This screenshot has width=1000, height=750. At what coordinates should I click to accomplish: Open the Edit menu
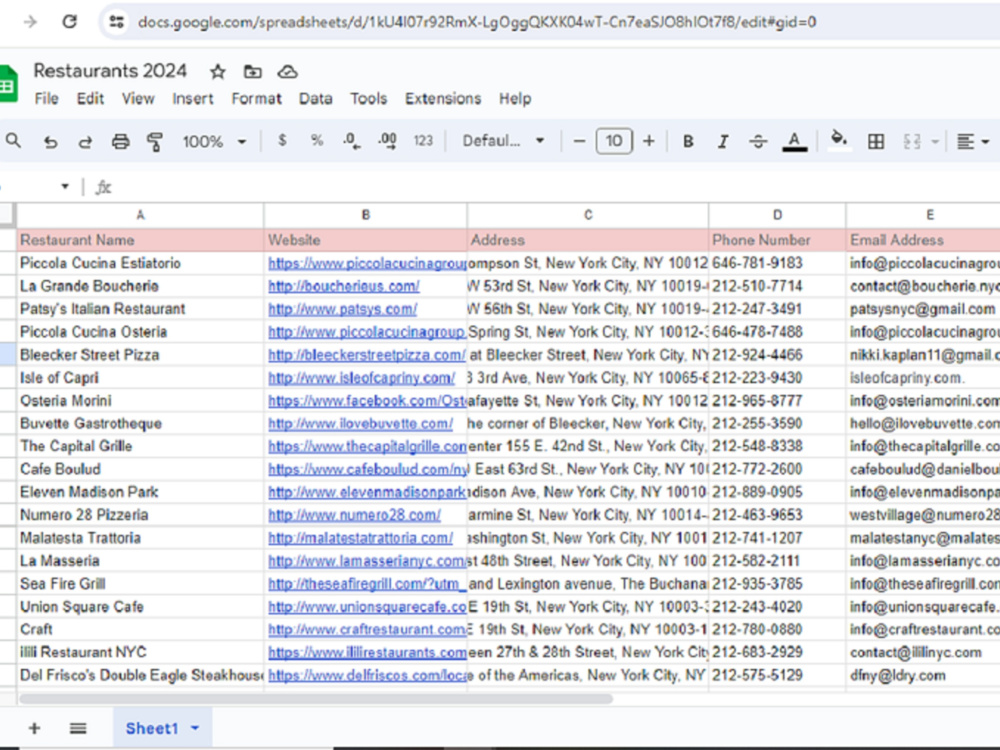click(90, 99)
